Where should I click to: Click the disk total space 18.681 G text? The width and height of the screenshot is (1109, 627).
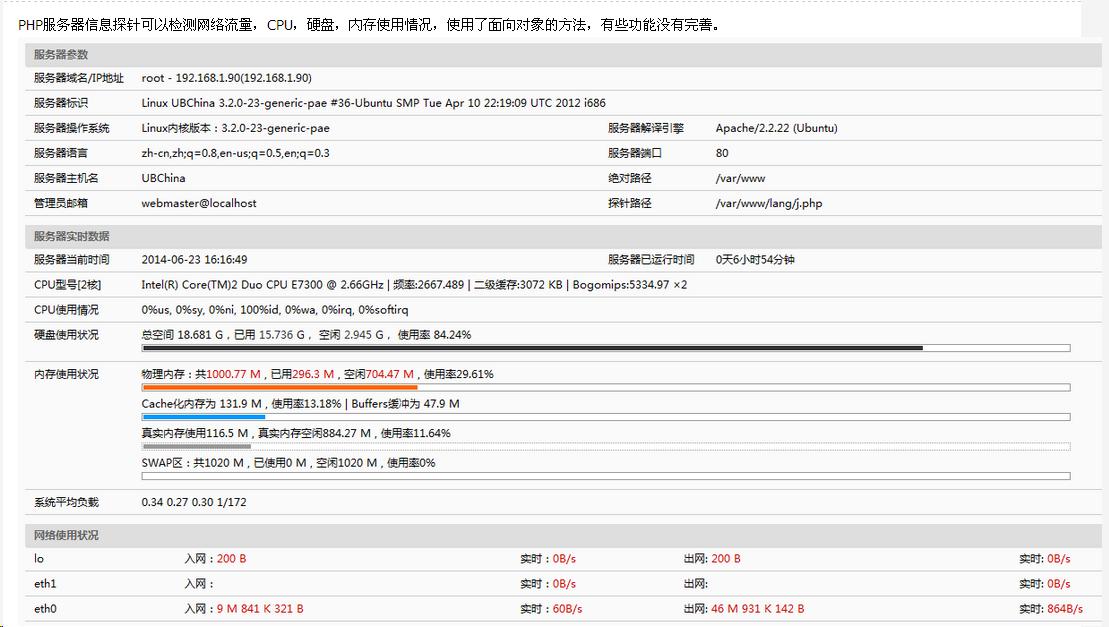pos(182,335)
